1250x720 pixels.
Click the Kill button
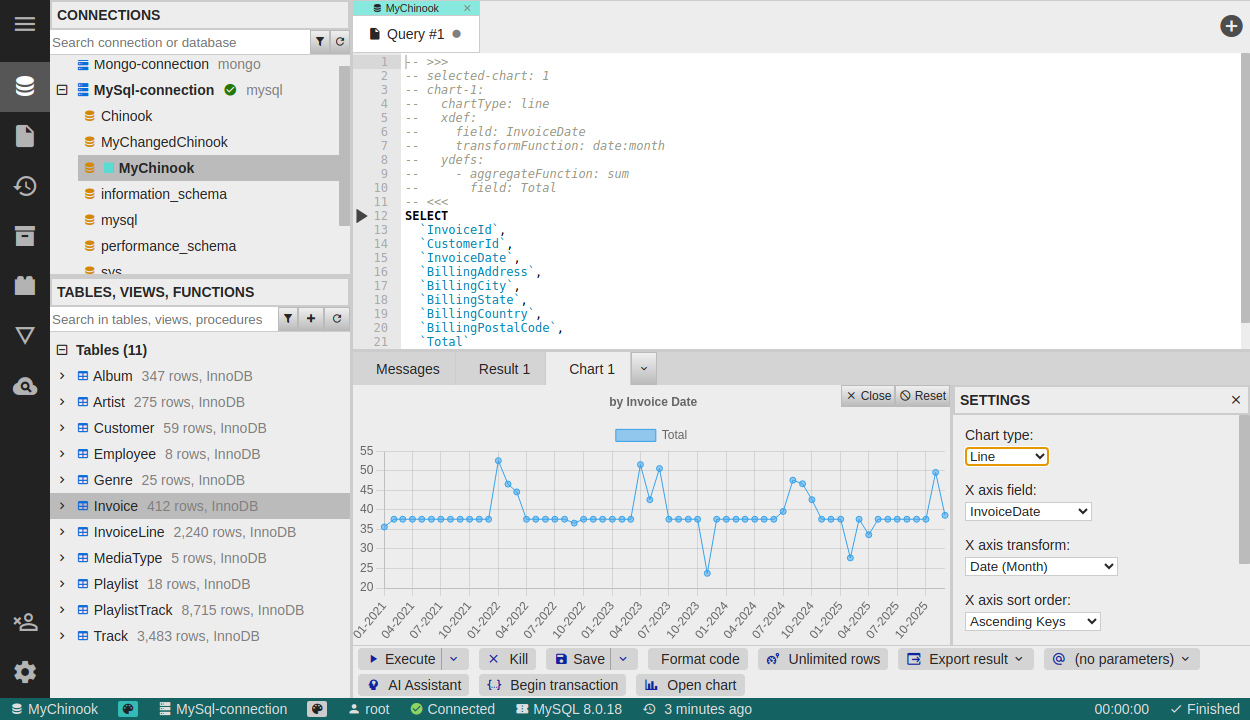508,659
